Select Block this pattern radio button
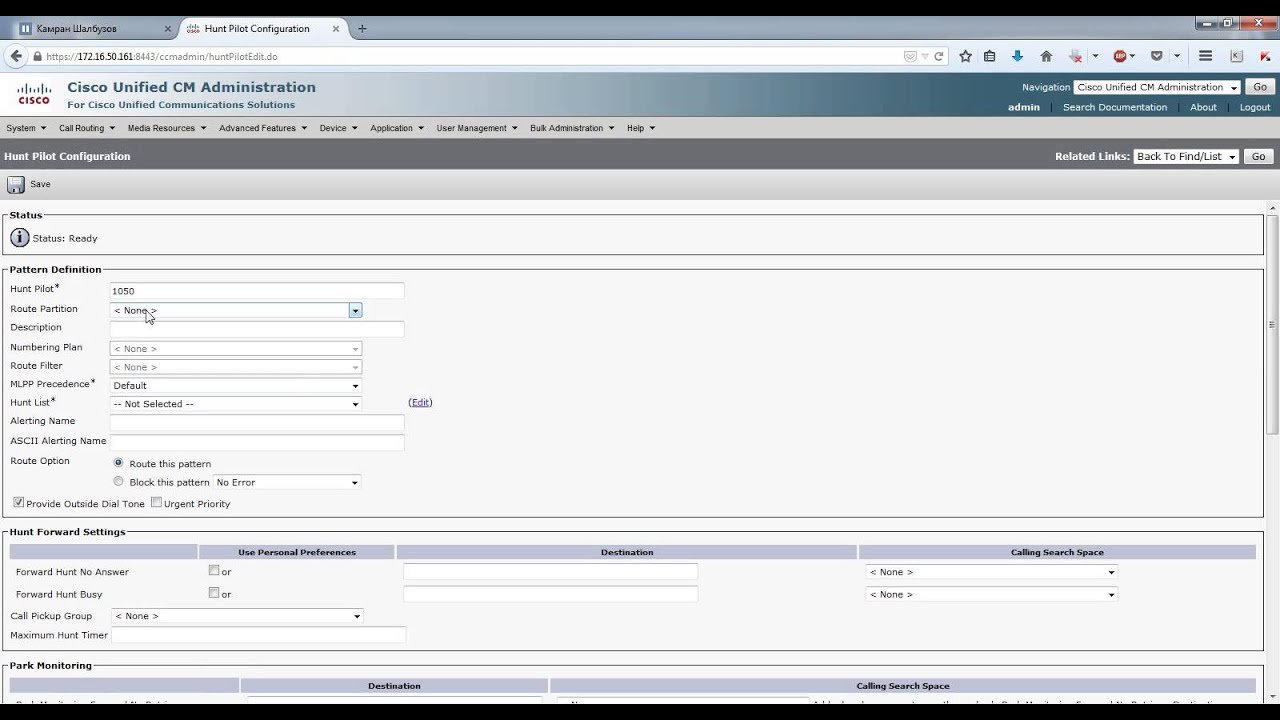This screenshot has width=1280, height=720. [118, 482]
